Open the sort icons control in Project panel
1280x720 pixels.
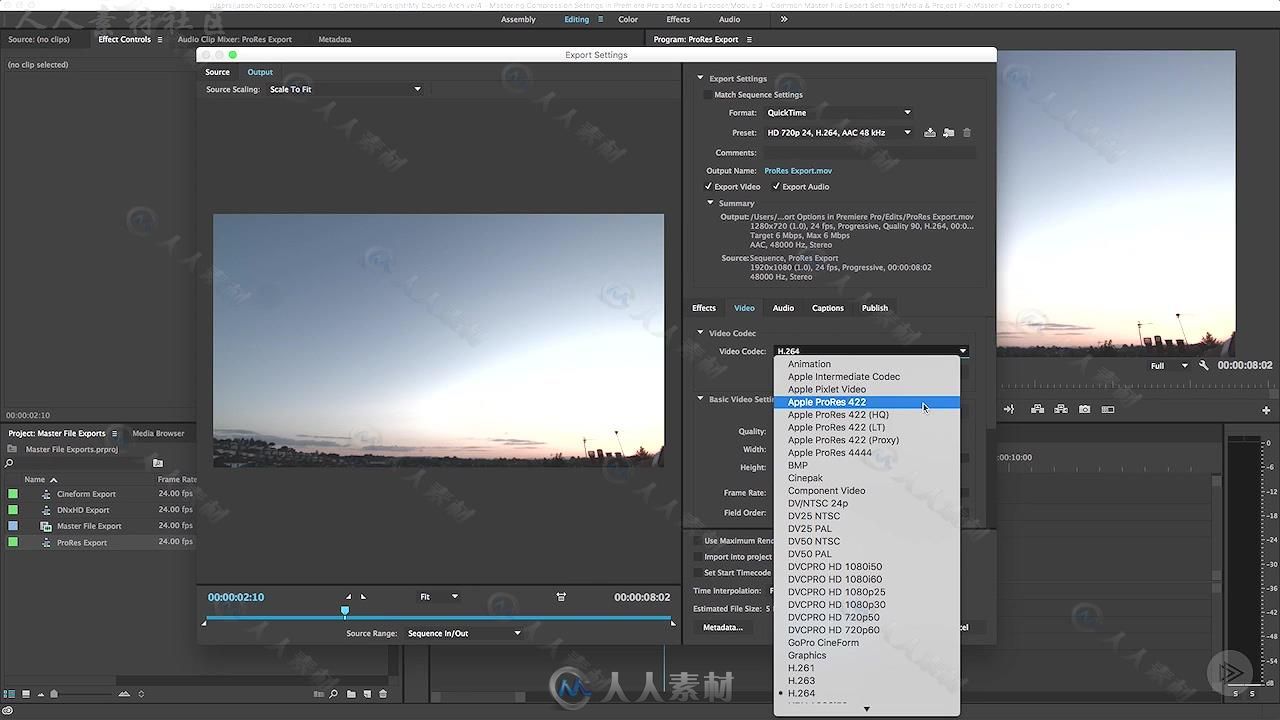(x=141, y=694)
